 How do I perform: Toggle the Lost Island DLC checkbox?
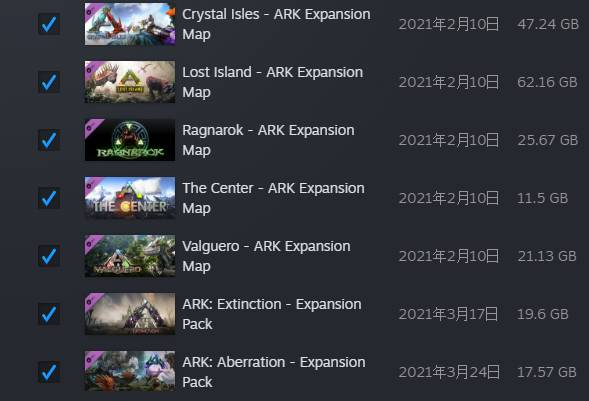(x=49, y=82)
